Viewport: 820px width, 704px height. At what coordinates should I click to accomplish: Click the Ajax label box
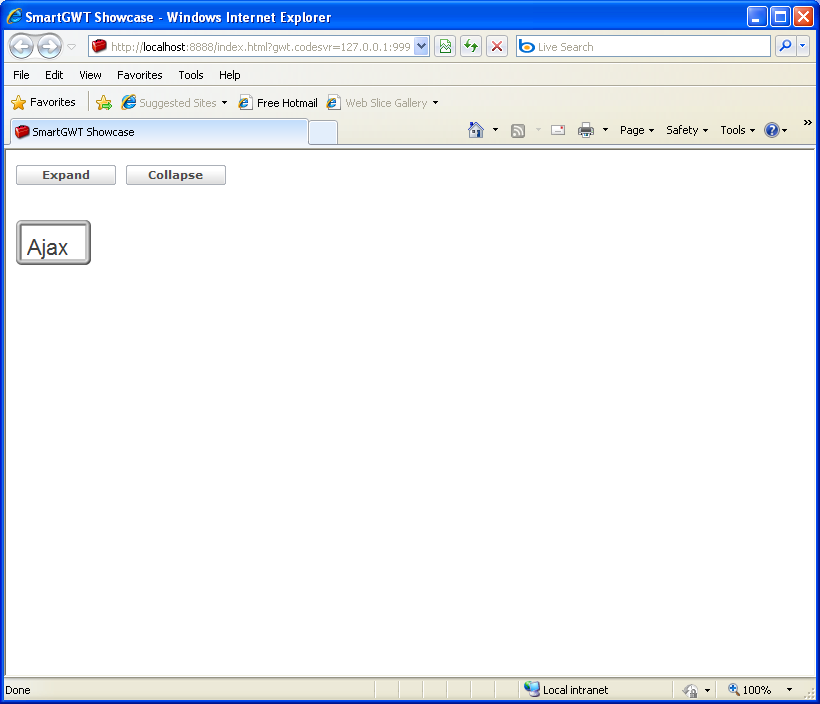click(x=53, y=243)
